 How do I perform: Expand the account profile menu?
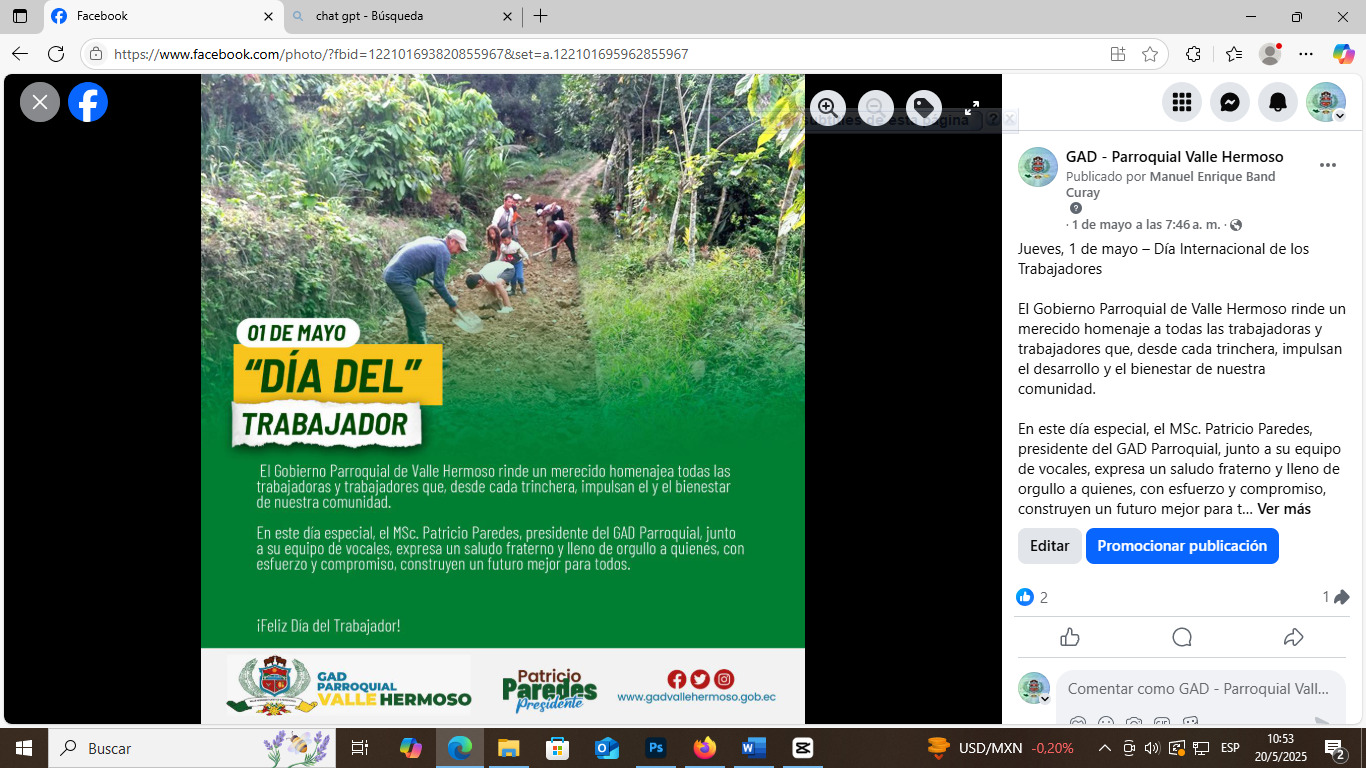1326,102
